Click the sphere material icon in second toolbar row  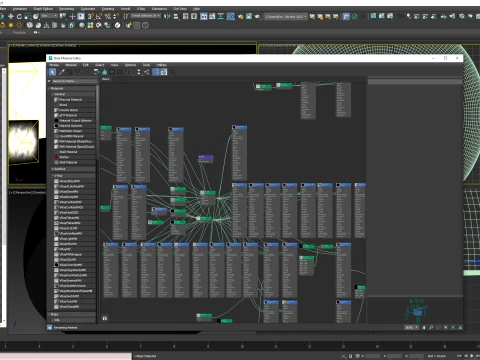click(82, 25)
